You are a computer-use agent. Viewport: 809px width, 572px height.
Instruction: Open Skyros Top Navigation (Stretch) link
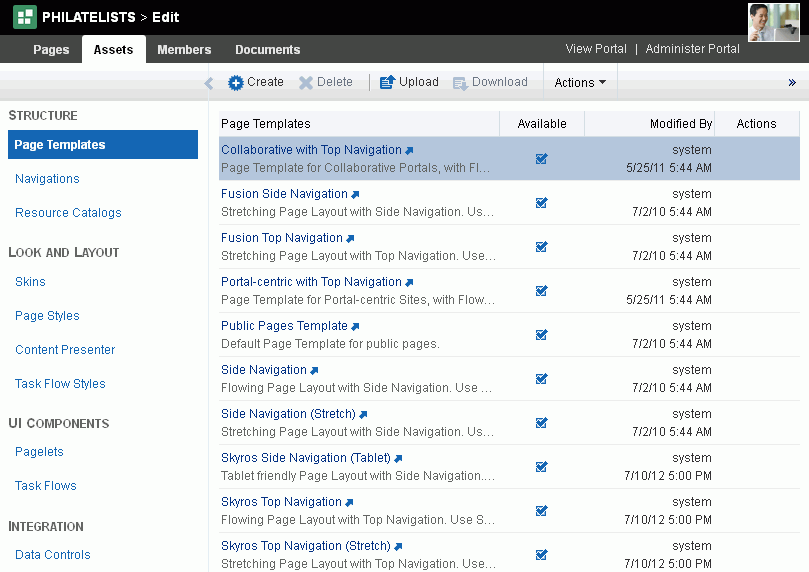click(x=305, y=546)
